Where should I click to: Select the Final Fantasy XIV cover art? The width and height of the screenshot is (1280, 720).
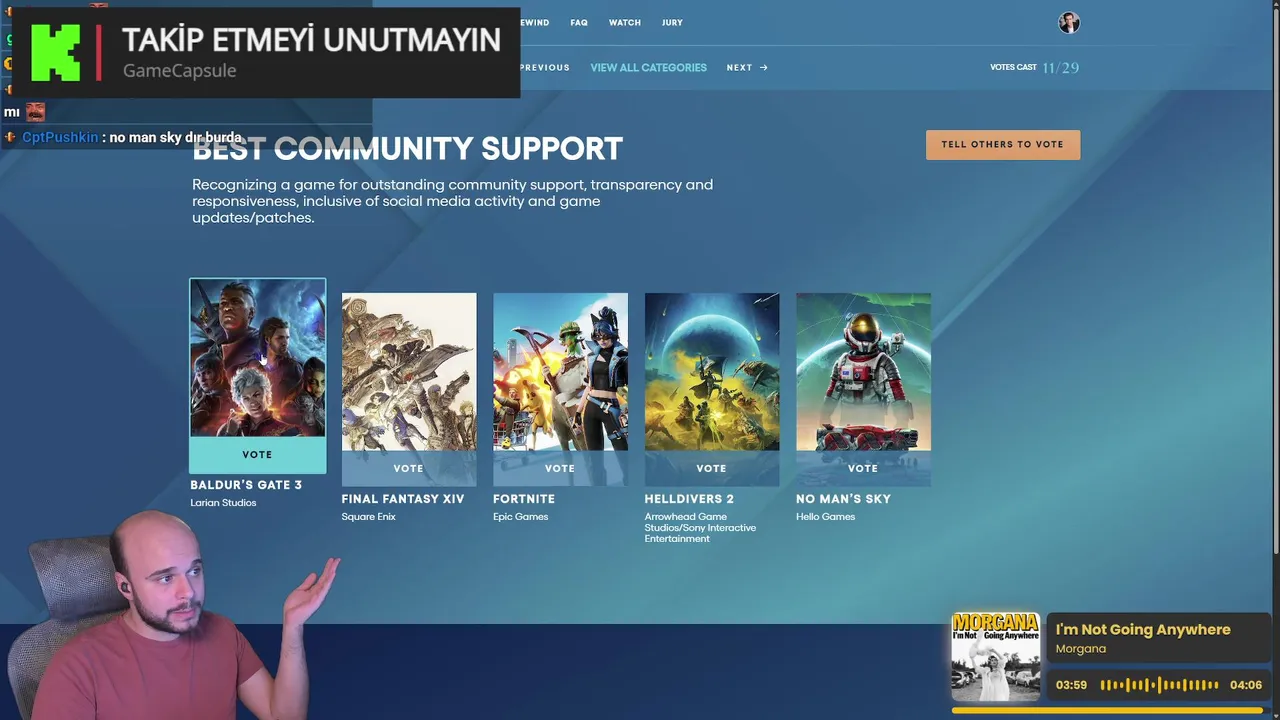coord(409,372)
